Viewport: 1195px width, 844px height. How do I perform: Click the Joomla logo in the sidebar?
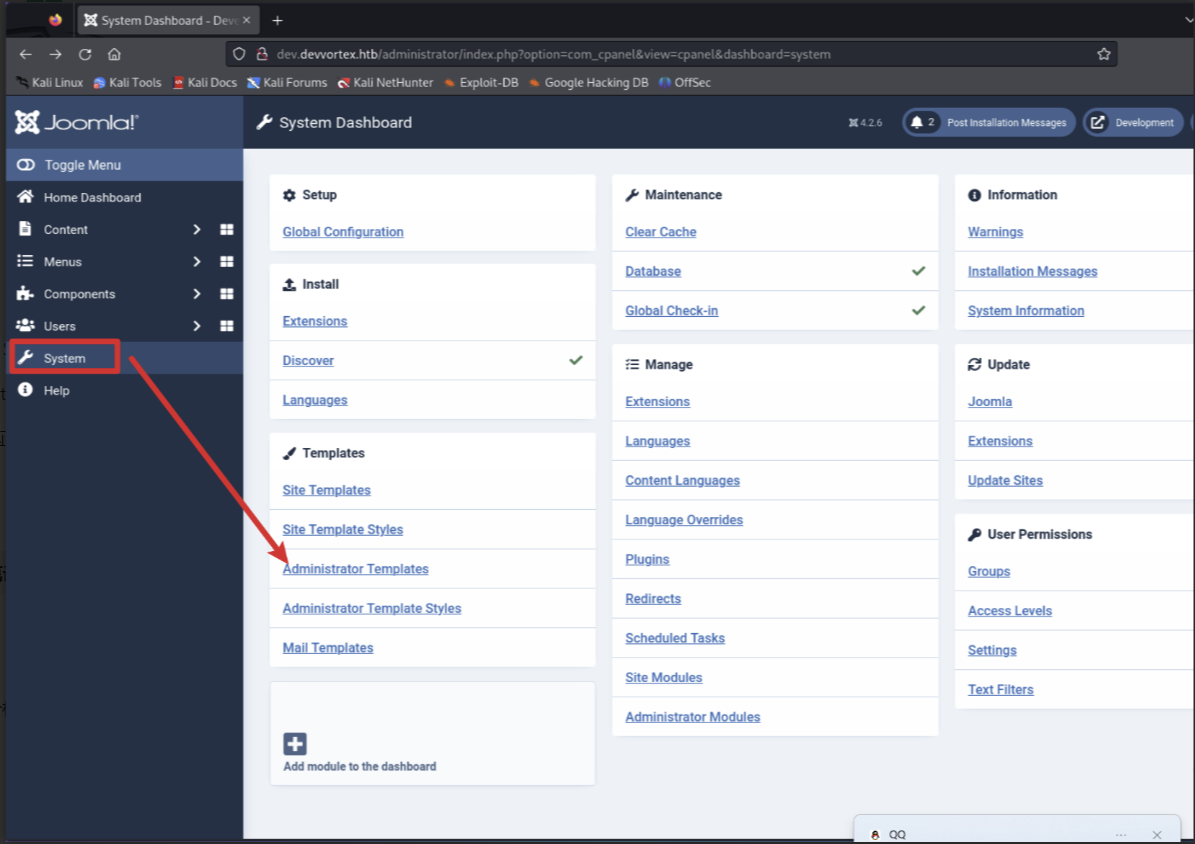pyautogui.click(x=77, y=123)
